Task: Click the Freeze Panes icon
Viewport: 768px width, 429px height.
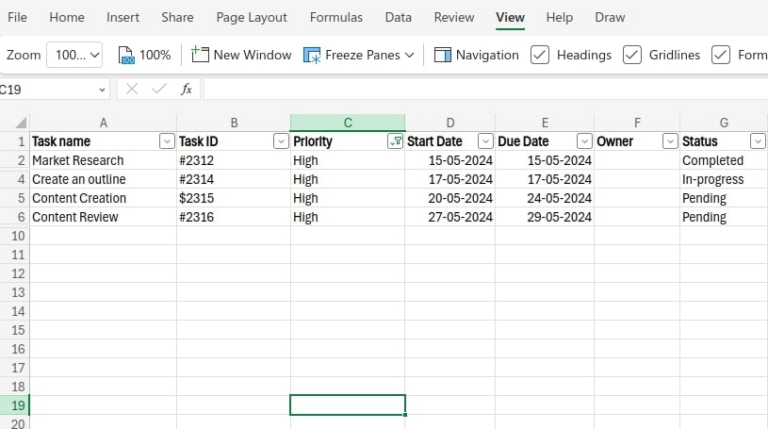Action: (312, 55)
